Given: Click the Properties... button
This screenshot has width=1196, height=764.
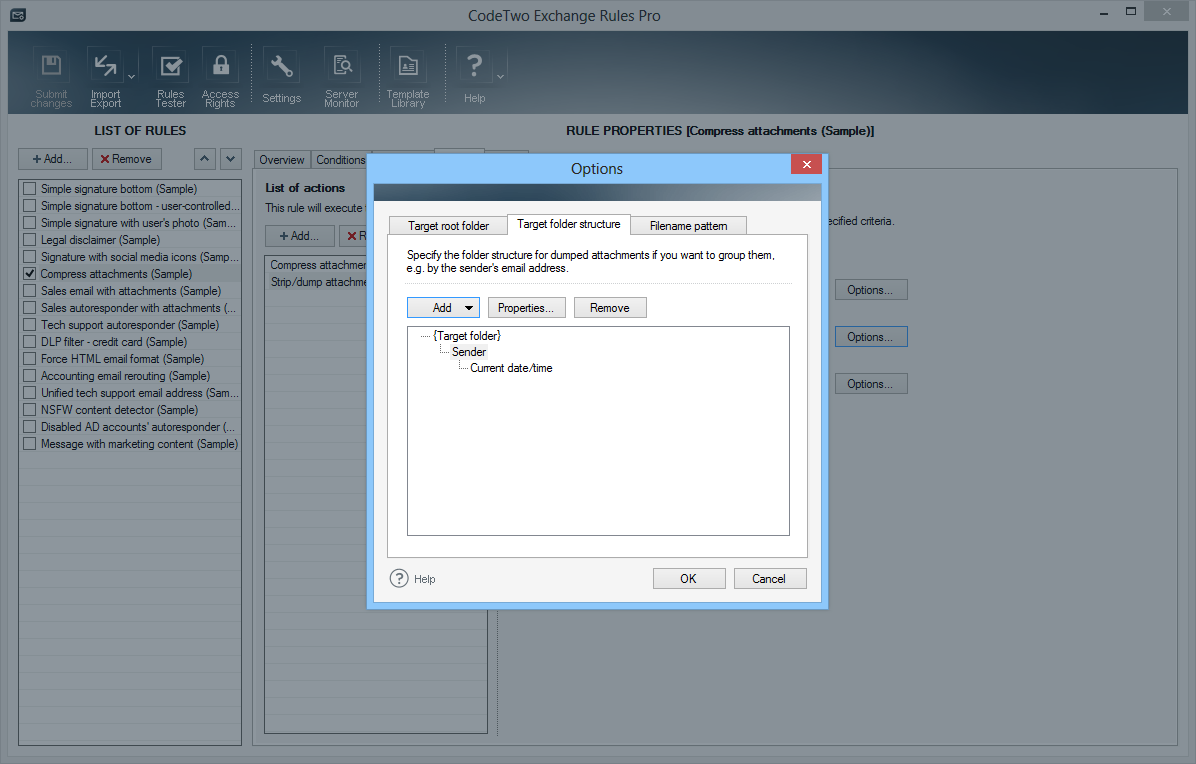Looking at the screenshot, I should pyautogui.click(x=526, y=308).
